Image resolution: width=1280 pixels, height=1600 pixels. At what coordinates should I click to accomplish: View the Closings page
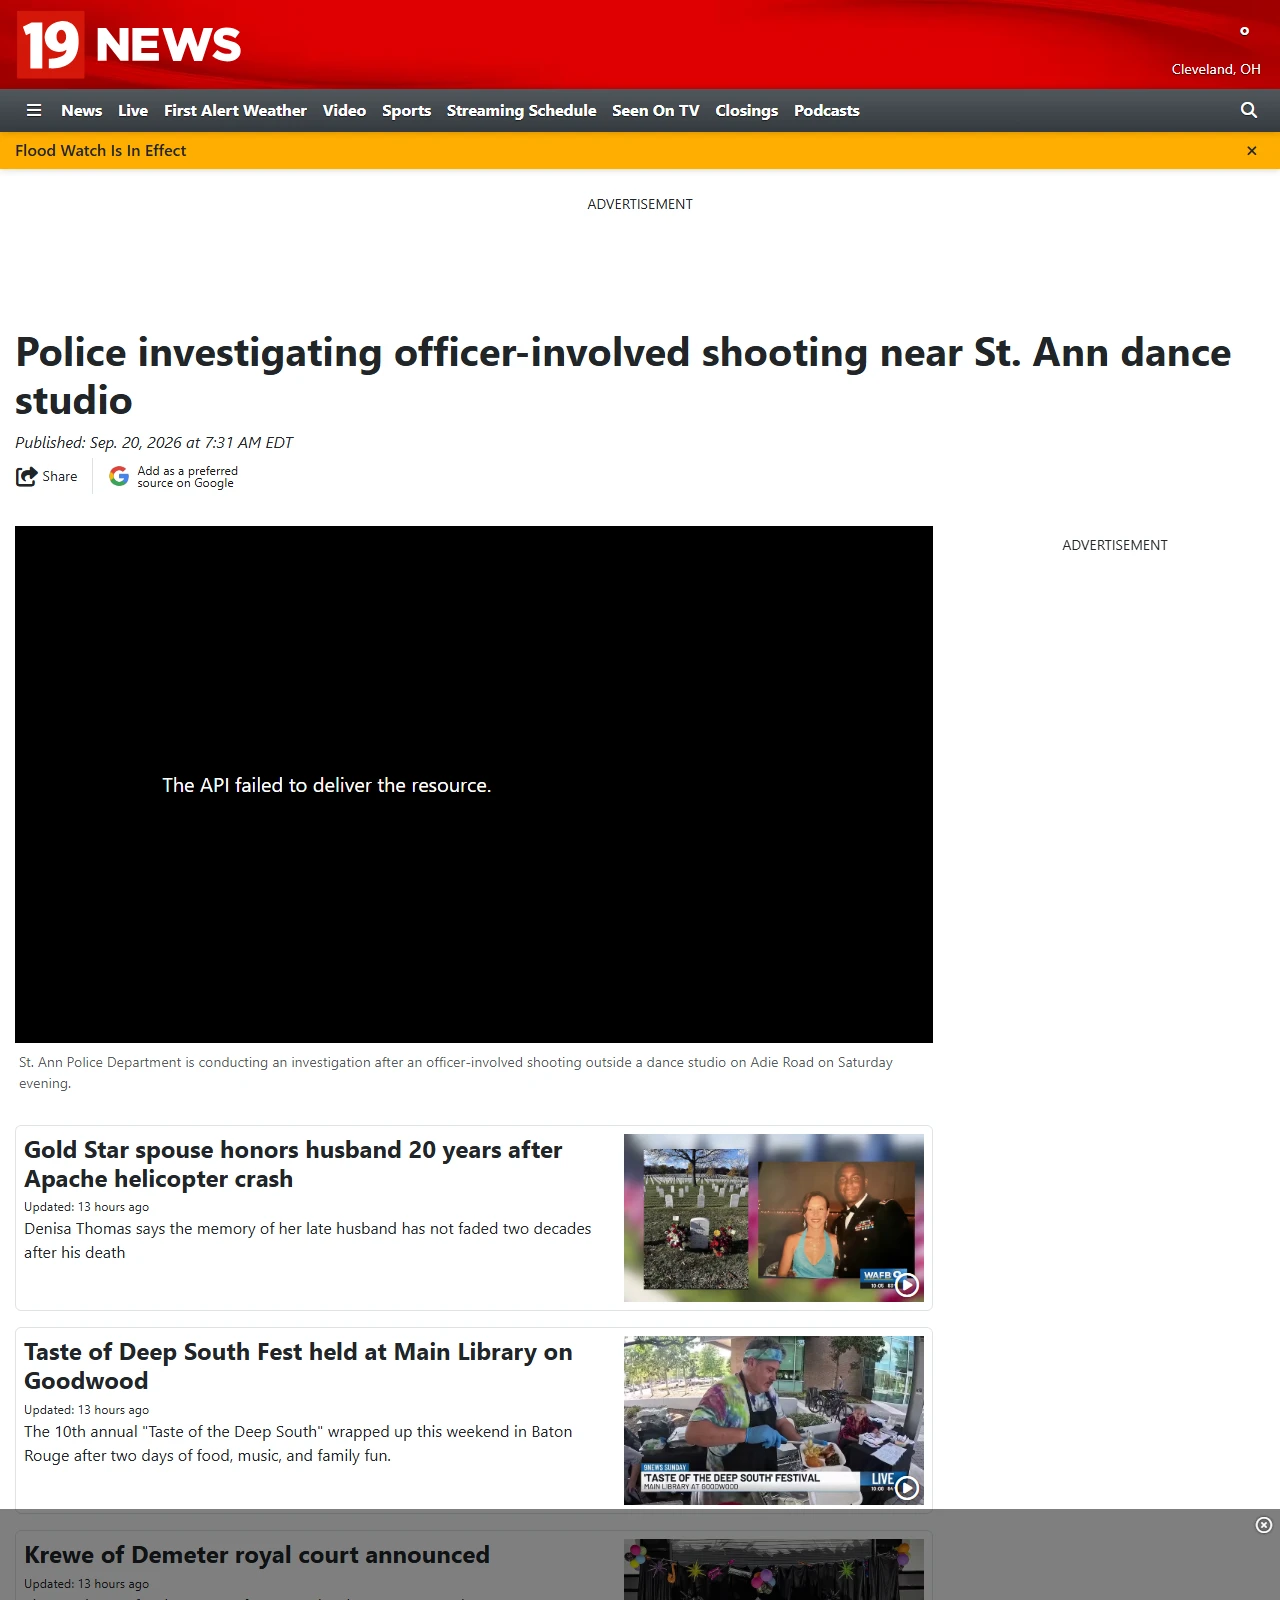click(746, 110)
